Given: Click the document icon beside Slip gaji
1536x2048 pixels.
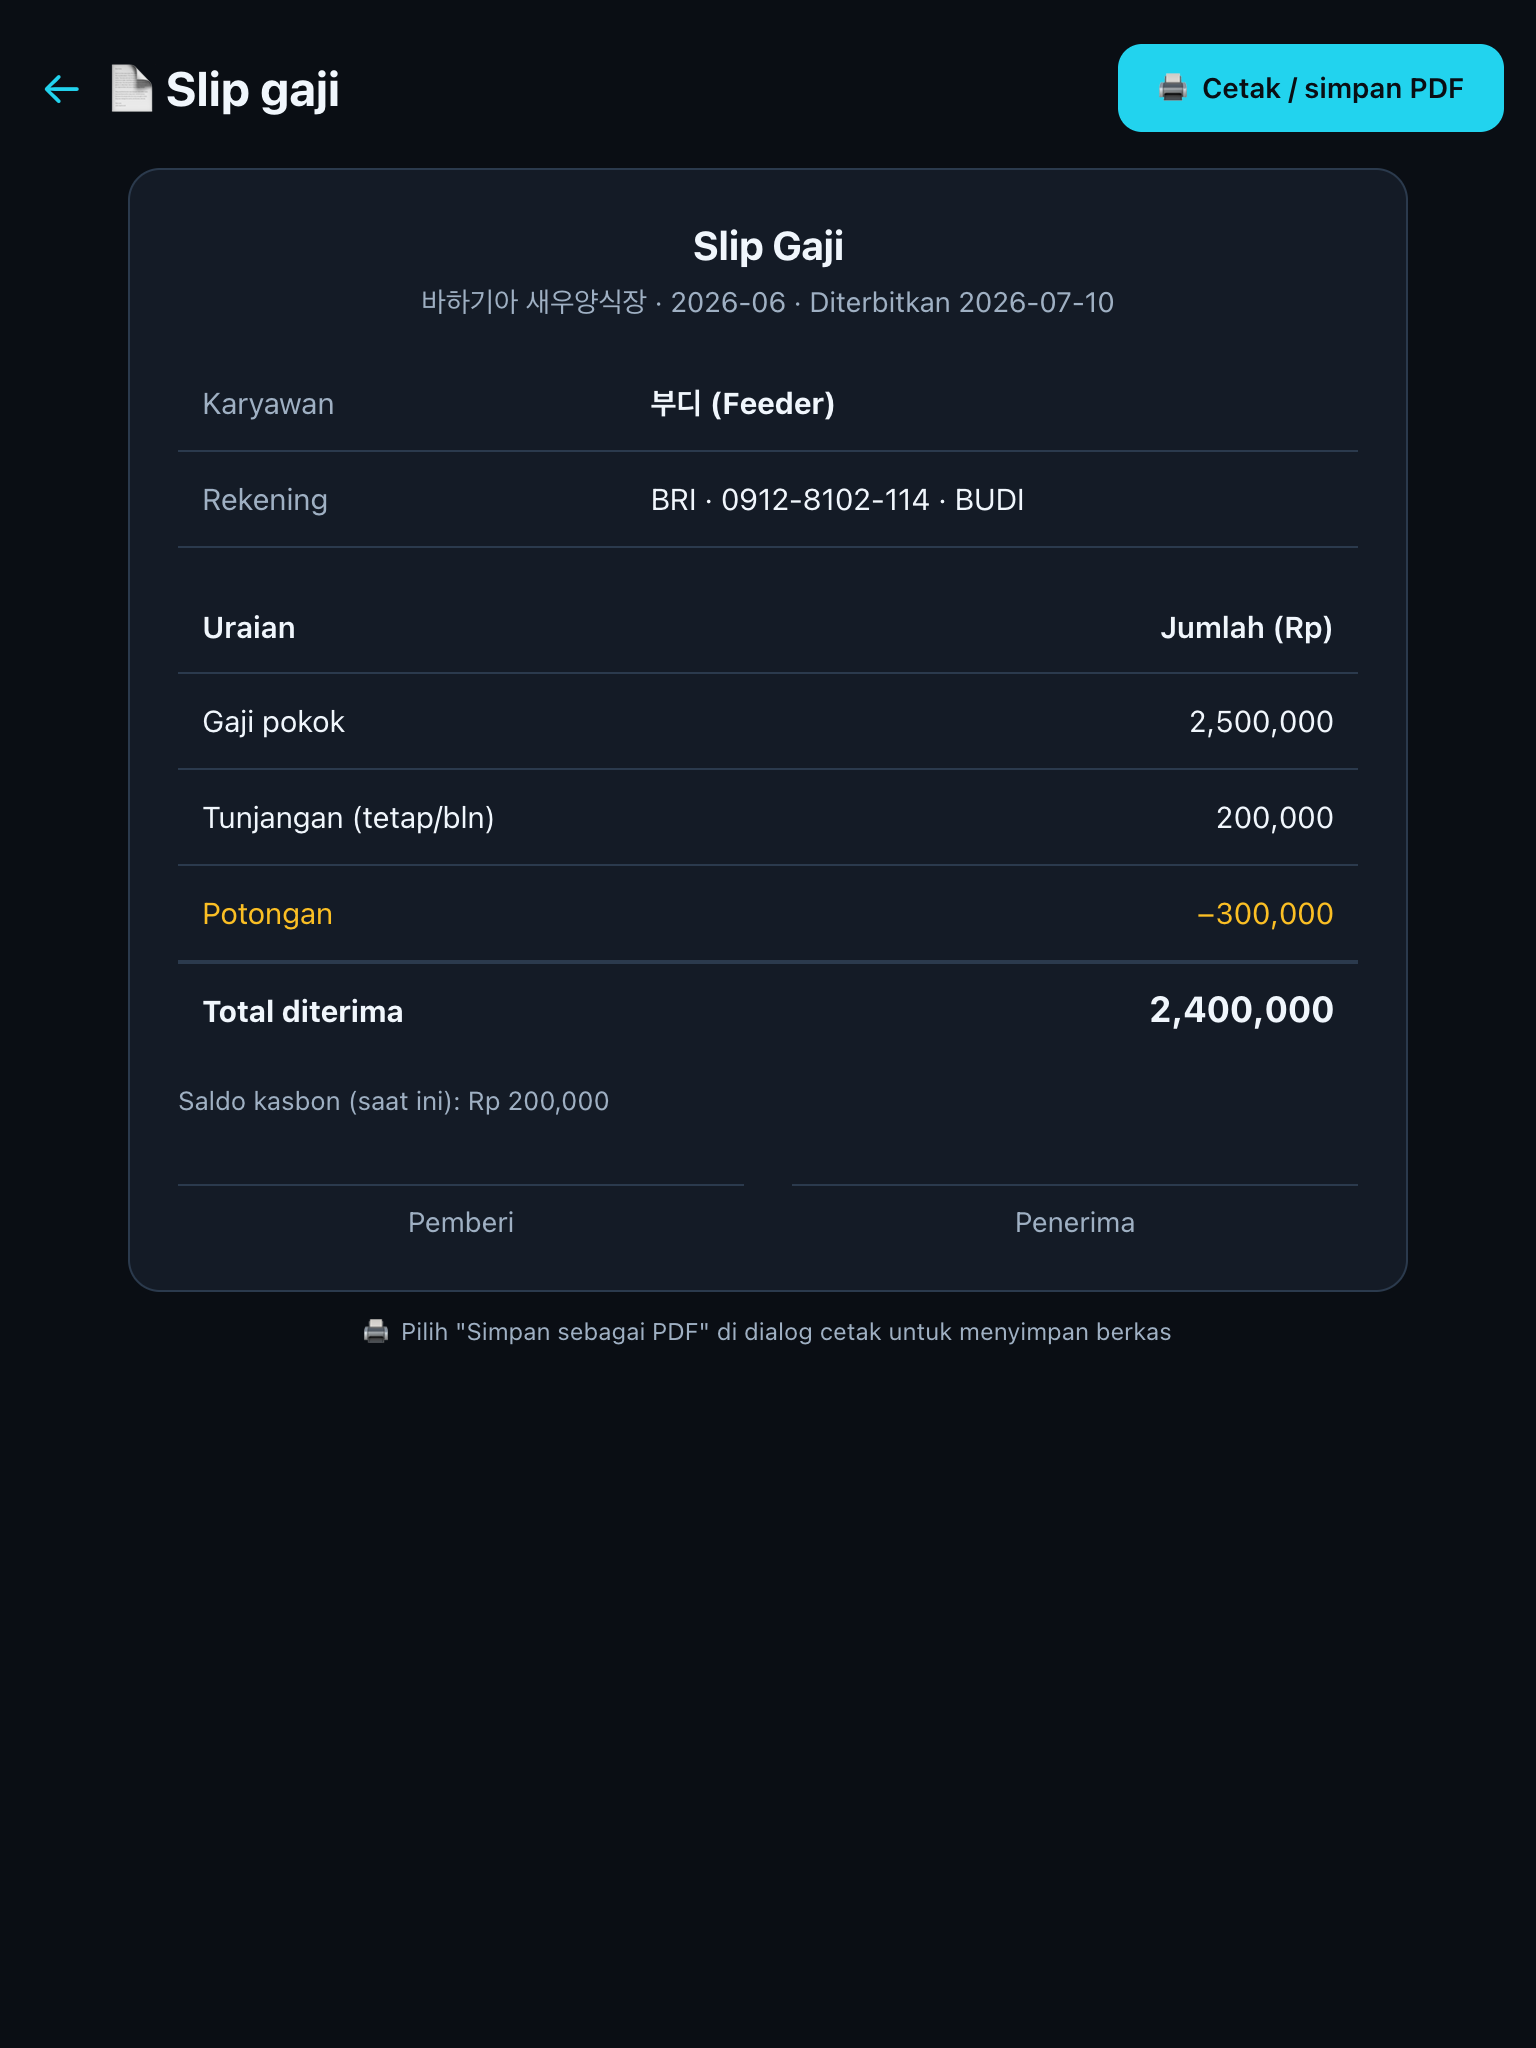Looking at the screenshot, I should (x=131, y=89).
